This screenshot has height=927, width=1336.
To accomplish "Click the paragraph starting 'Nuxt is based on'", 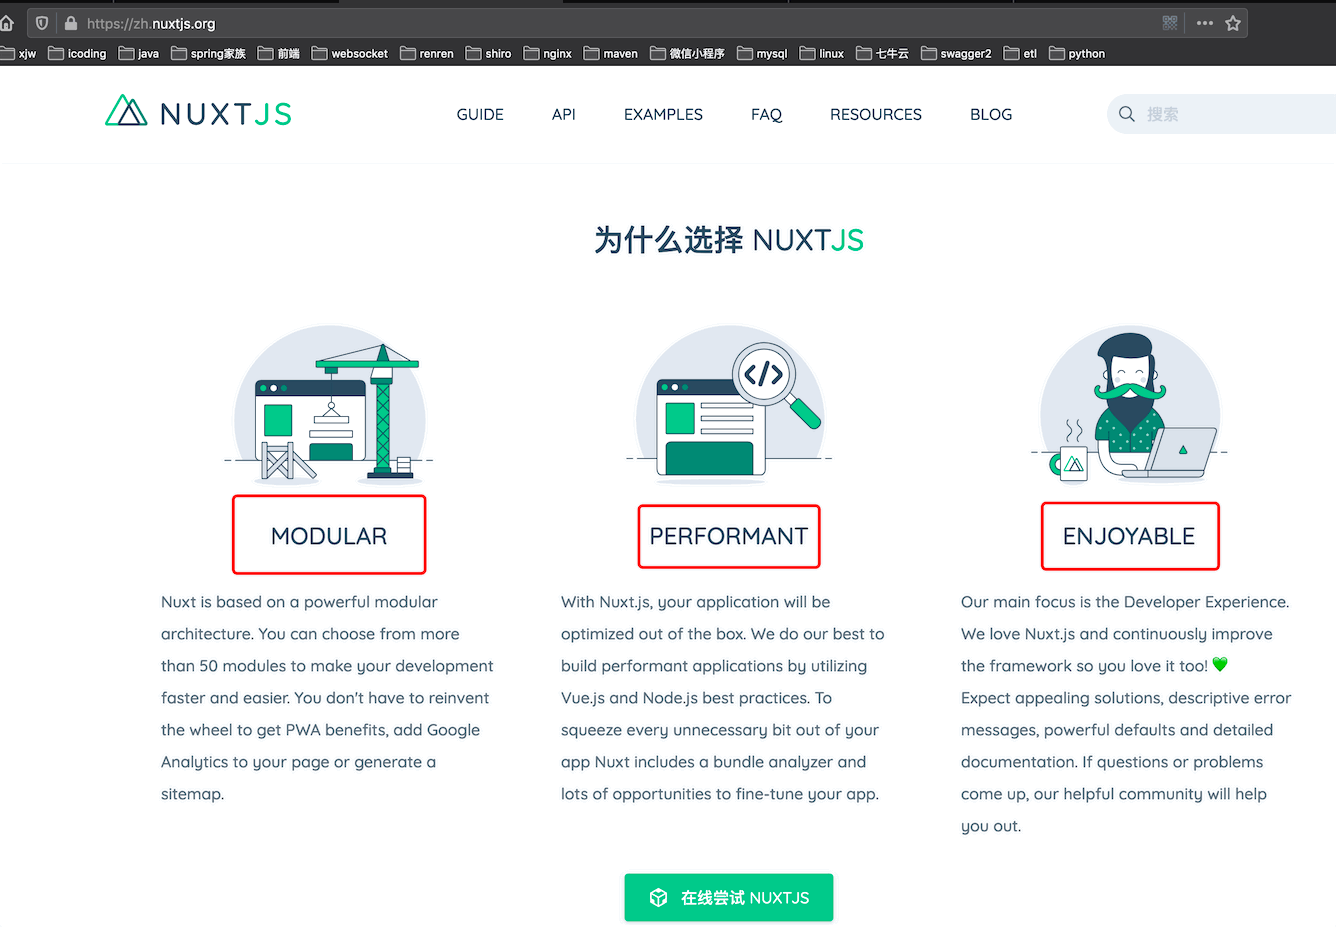I will 328,698.
